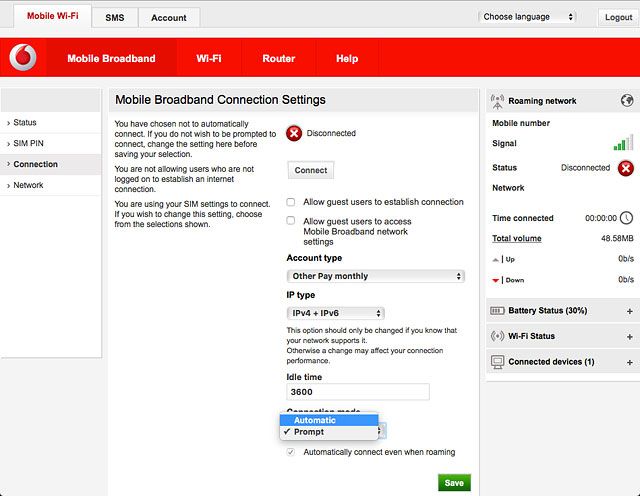Open the Router menu

click(278, 58)
